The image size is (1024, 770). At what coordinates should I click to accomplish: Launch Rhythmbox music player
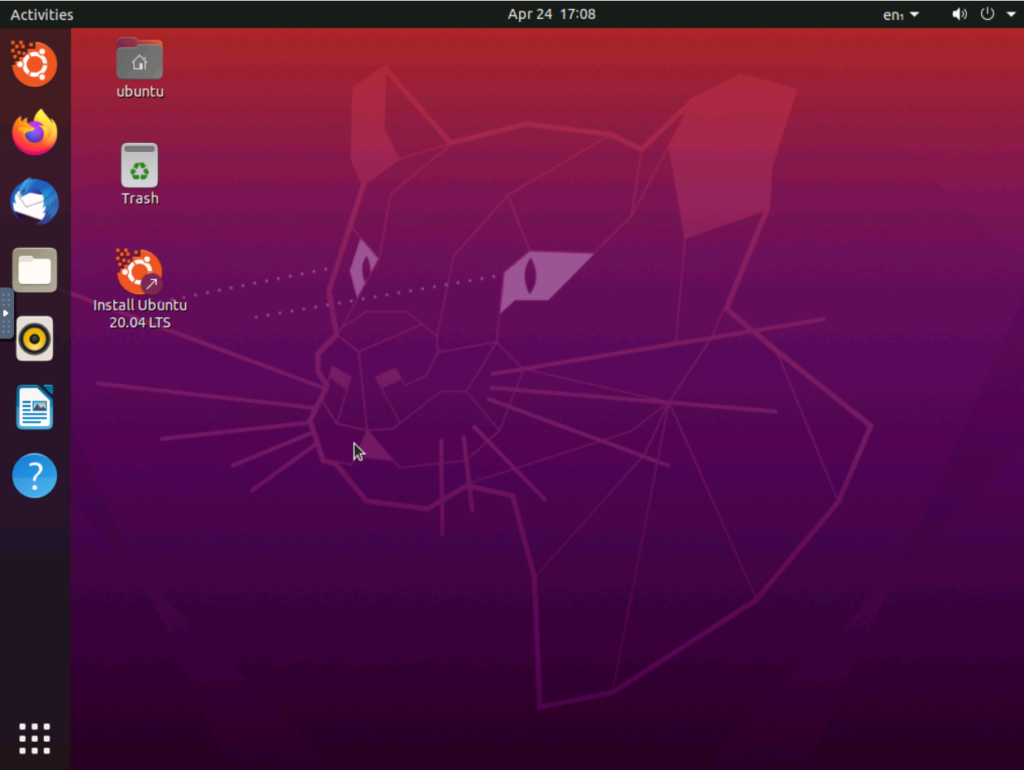click(34, 339)
